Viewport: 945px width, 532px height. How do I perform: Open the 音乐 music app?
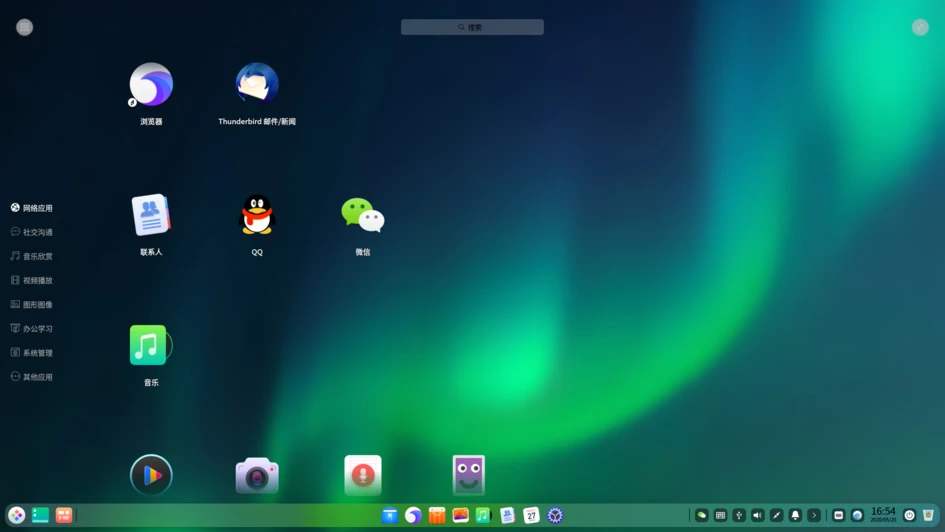(151, 345)
